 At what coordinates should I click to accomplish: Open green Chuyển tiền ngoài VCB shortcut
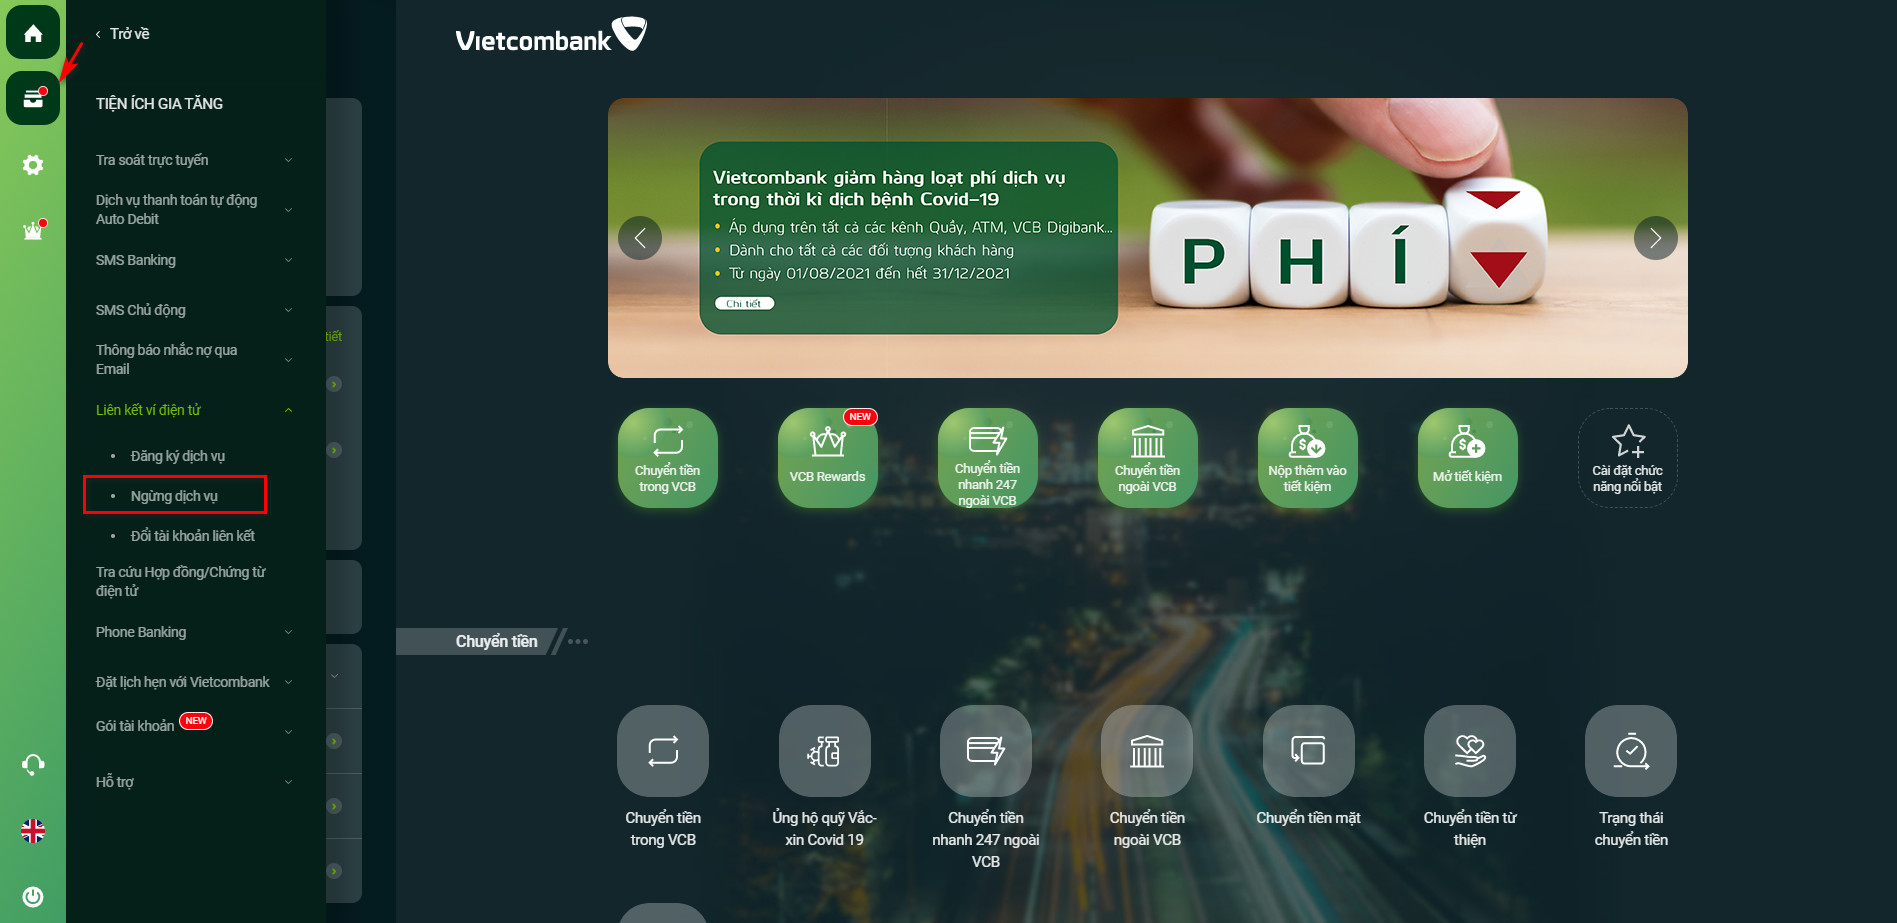coord(1148,458)
